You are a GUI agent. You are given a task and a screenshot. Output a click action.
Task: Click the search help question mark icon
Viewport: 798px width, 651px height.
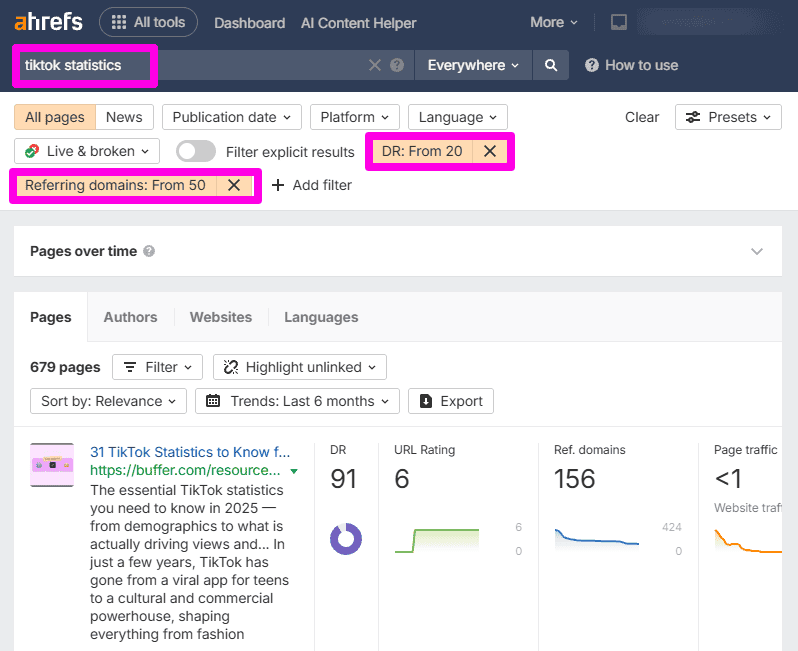point(397,65)
